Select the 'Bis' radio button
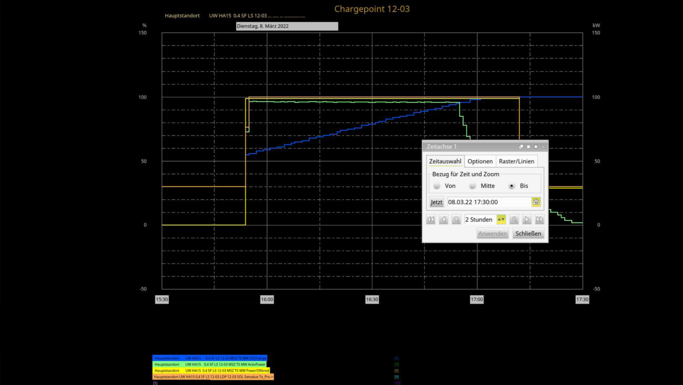 point(512,186)
